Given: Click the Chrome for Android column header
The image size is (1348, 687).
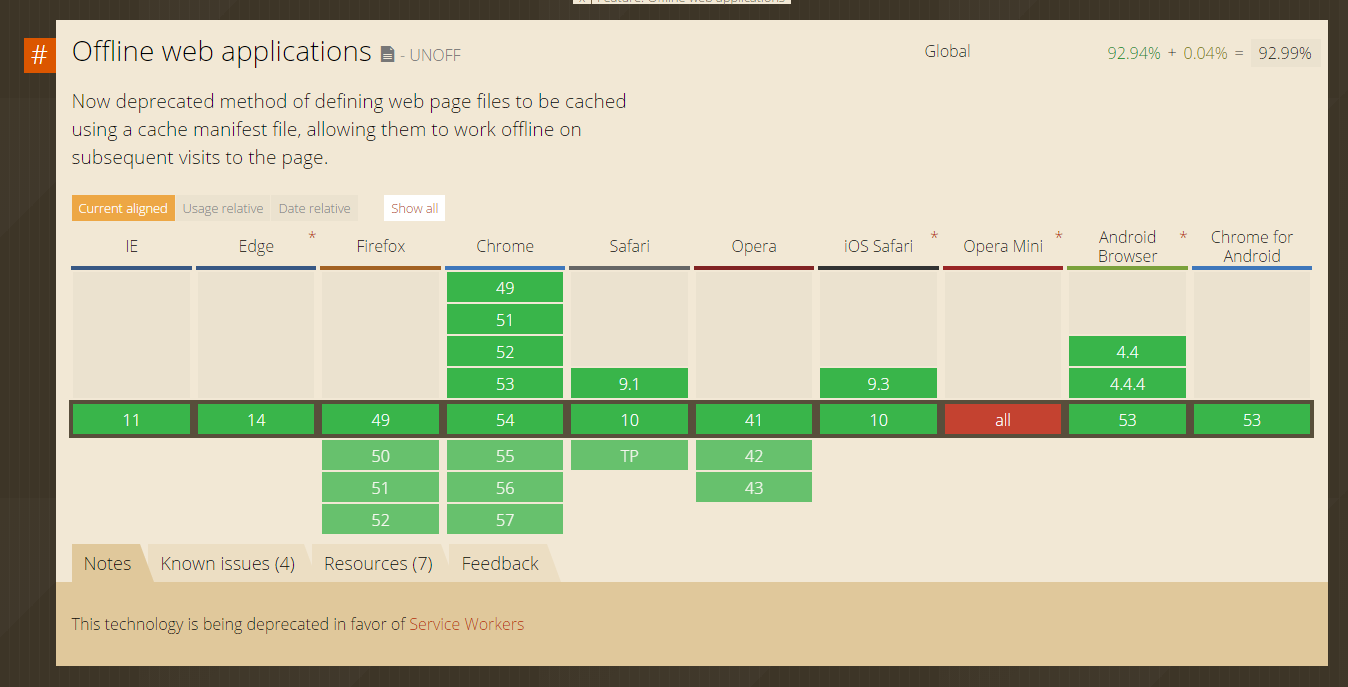Looking at the screenshot, I should point(1252,246).
